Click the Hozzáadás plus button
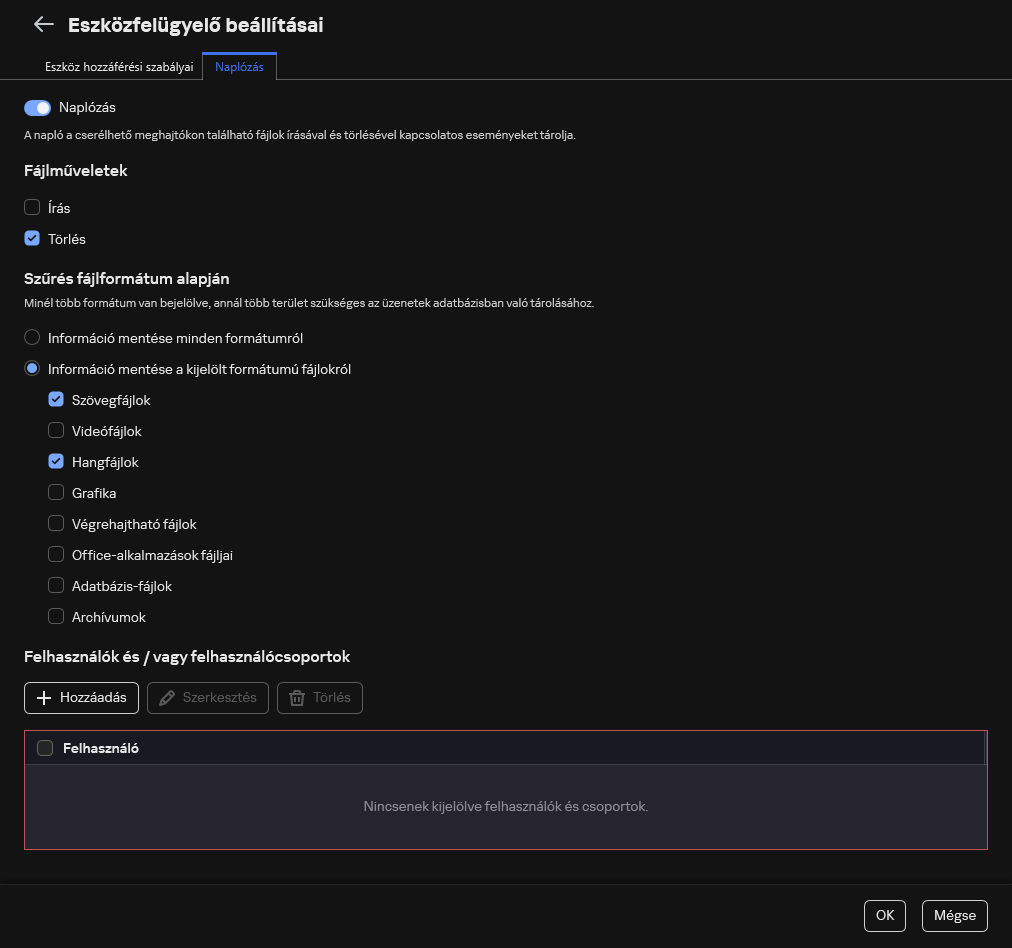This screenshot has height=948, width=1012. click(x=82, y=698)
